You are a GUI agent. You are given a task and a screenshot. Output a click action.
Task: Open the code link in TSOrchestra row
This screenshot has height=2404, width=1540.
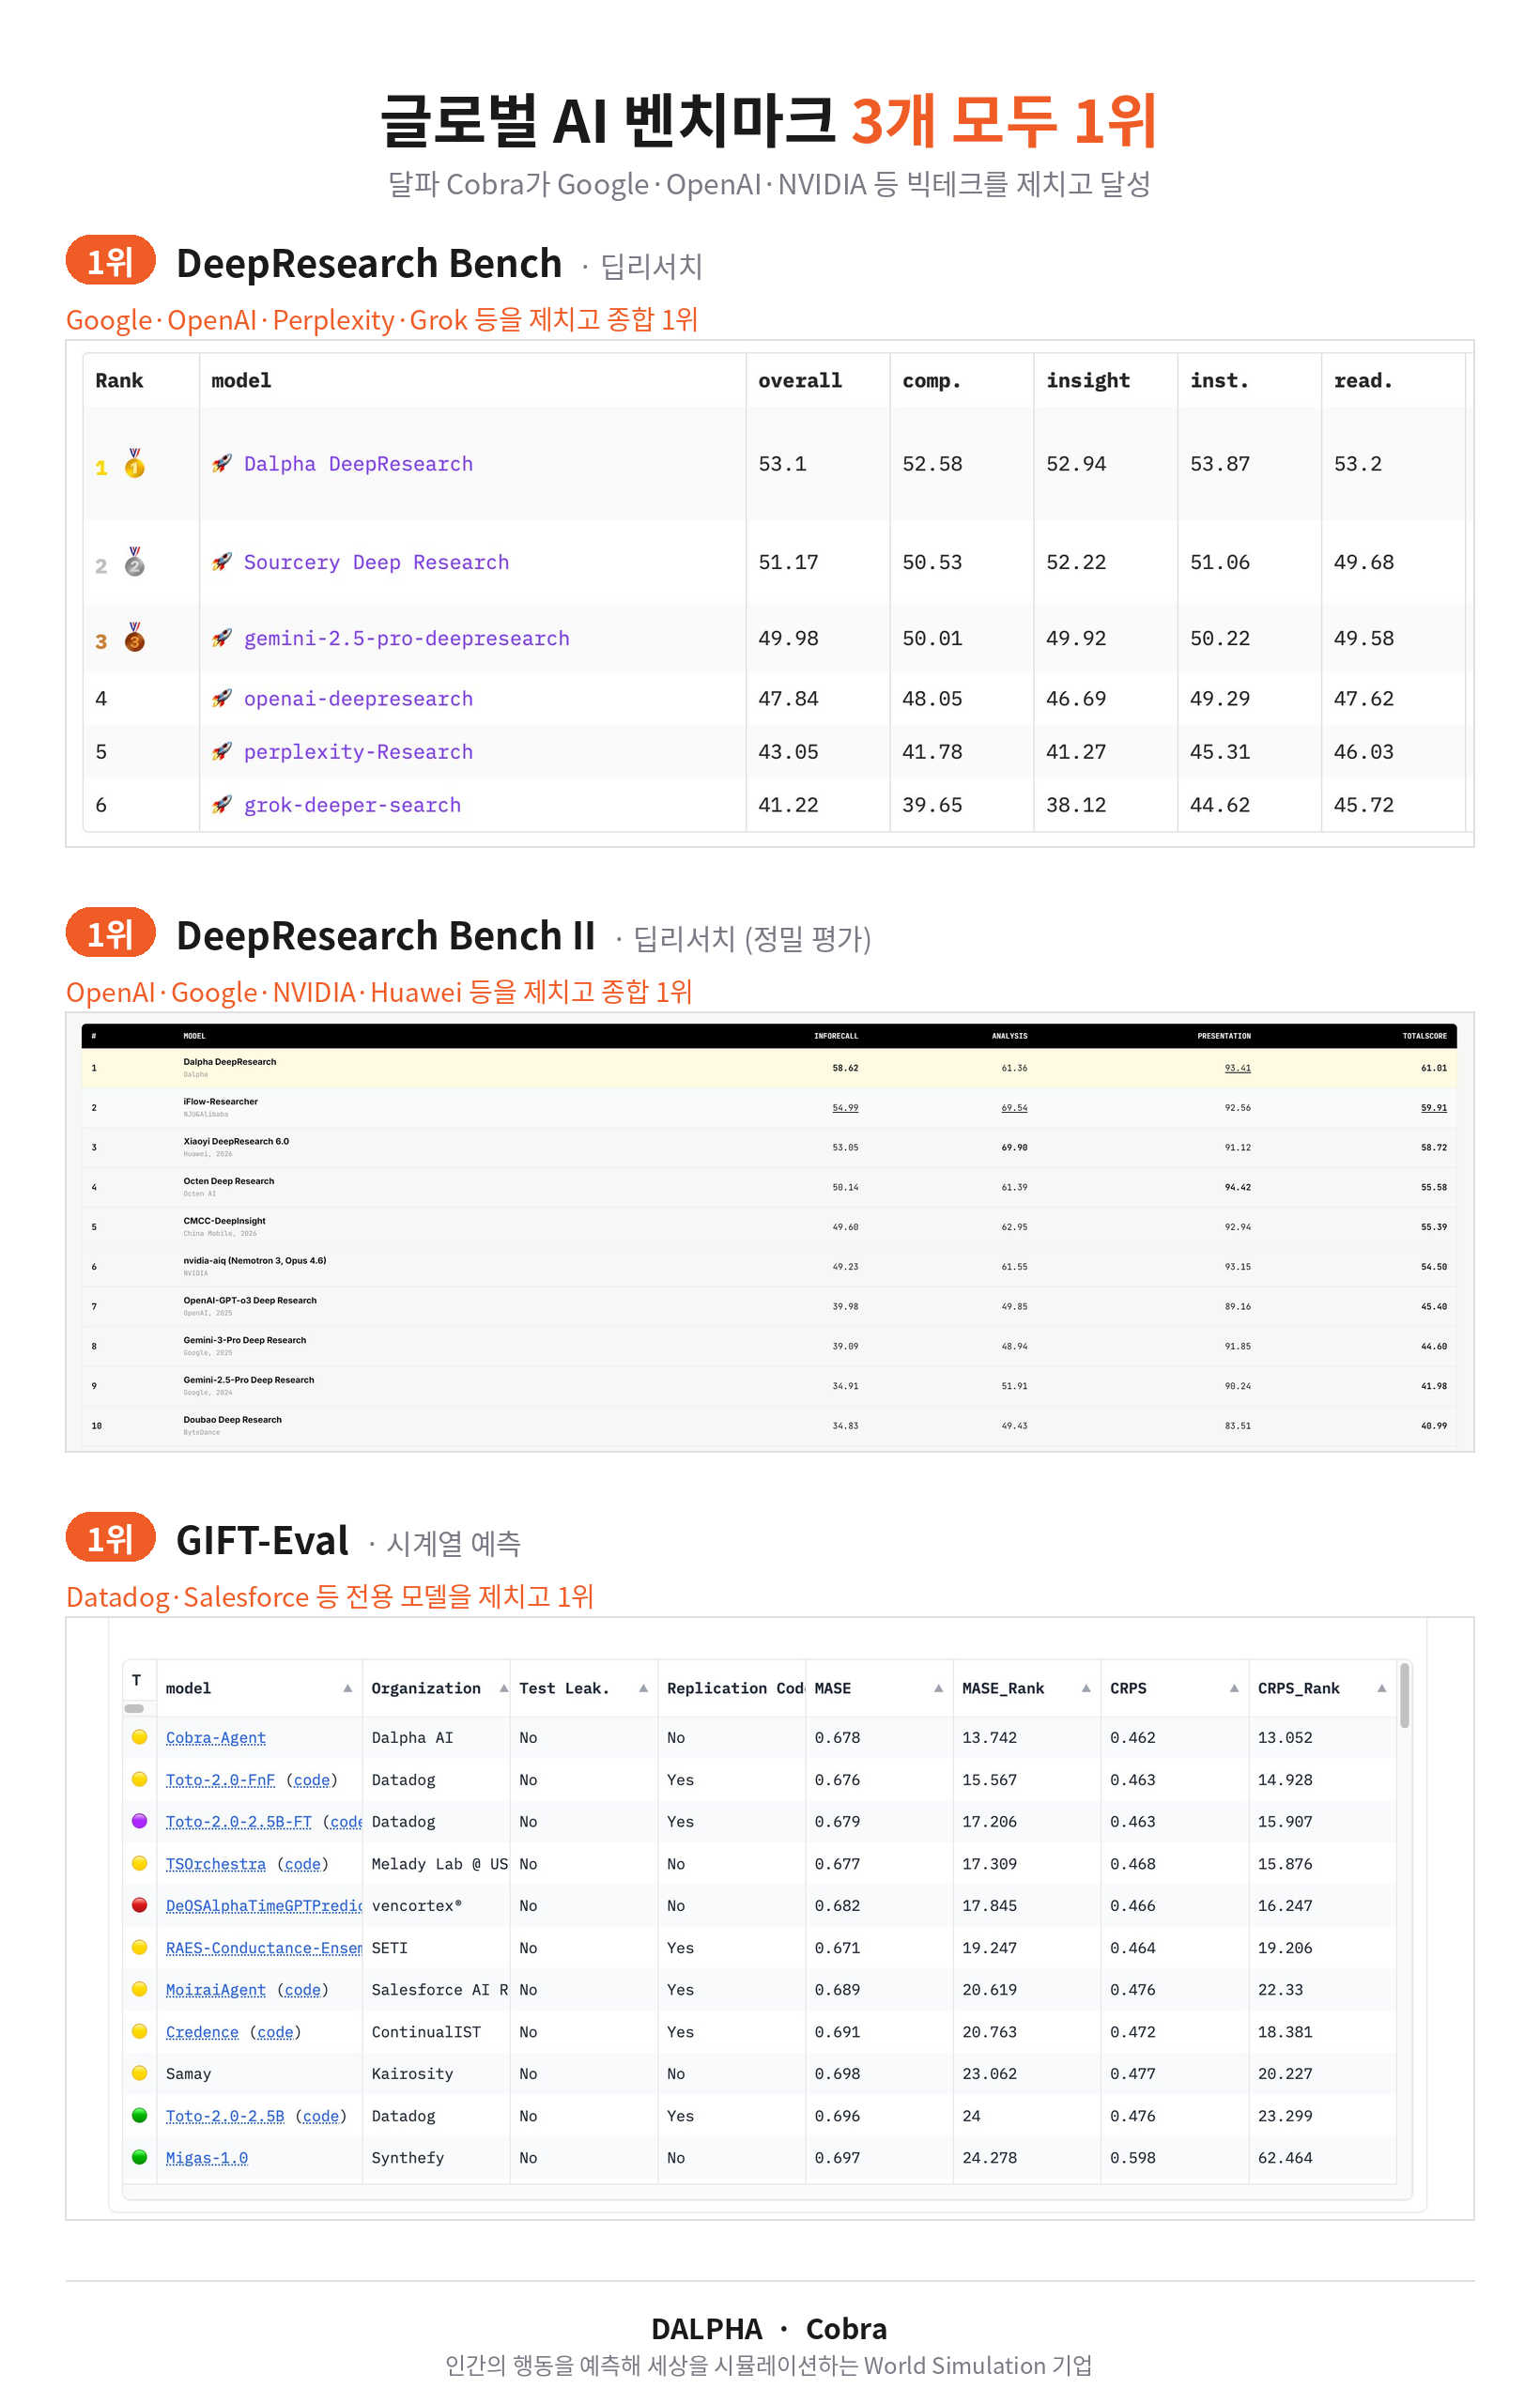pyautogui.click(x=302, y=1863)
